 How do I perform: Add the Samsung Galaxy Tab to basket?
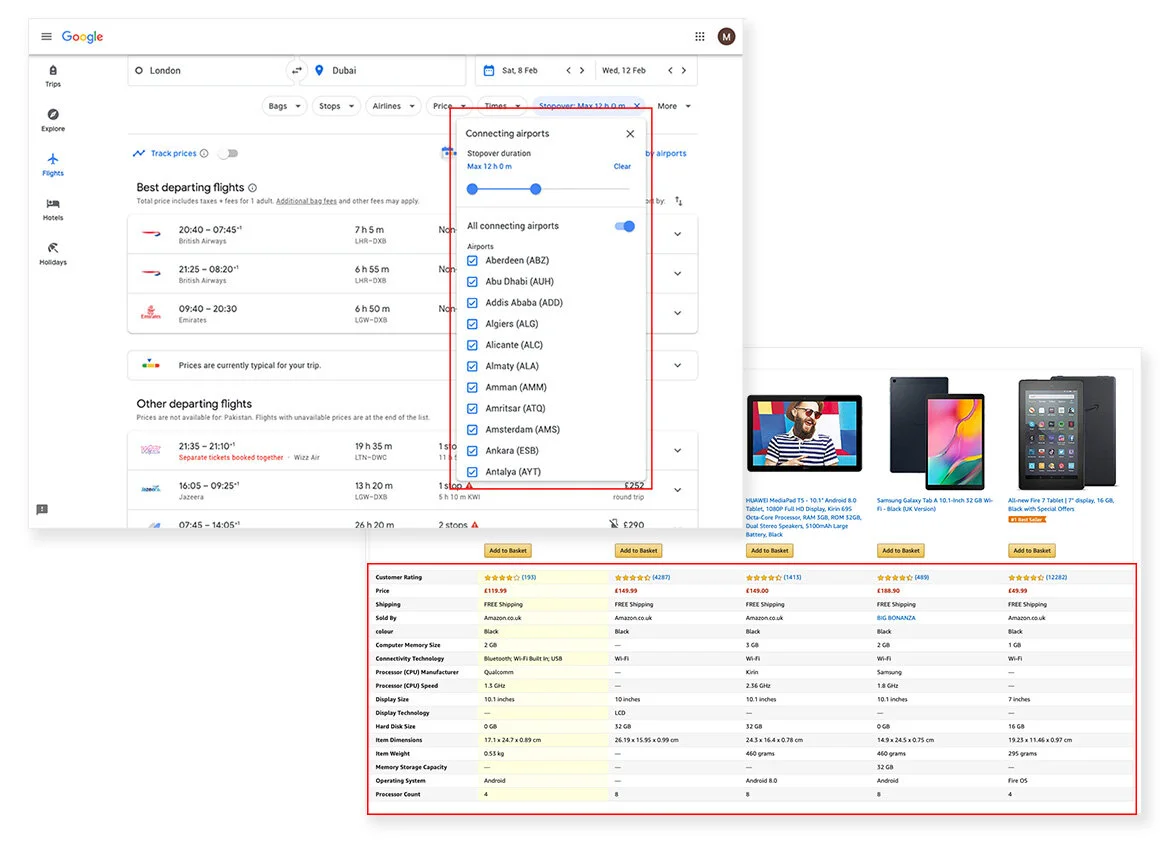901,551
